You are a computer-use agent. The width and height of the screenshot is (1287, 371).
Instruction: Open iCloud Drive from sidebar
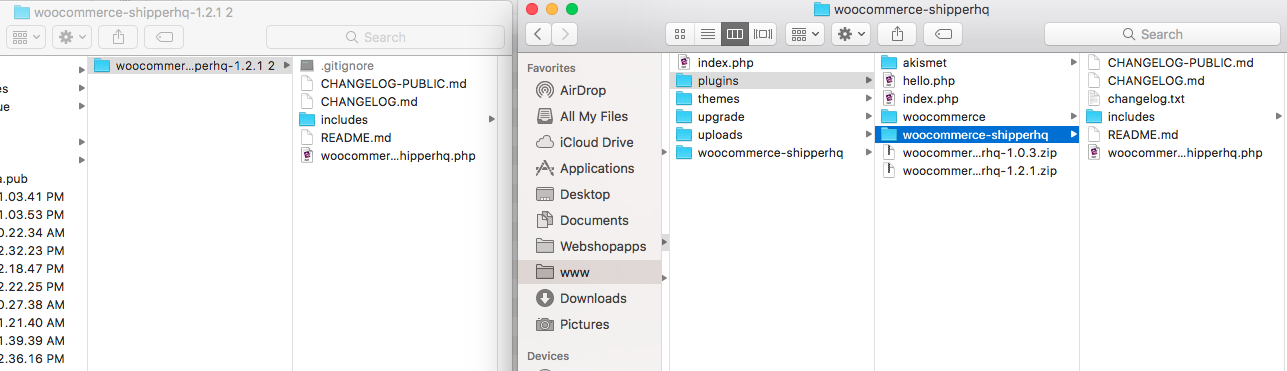596,142
